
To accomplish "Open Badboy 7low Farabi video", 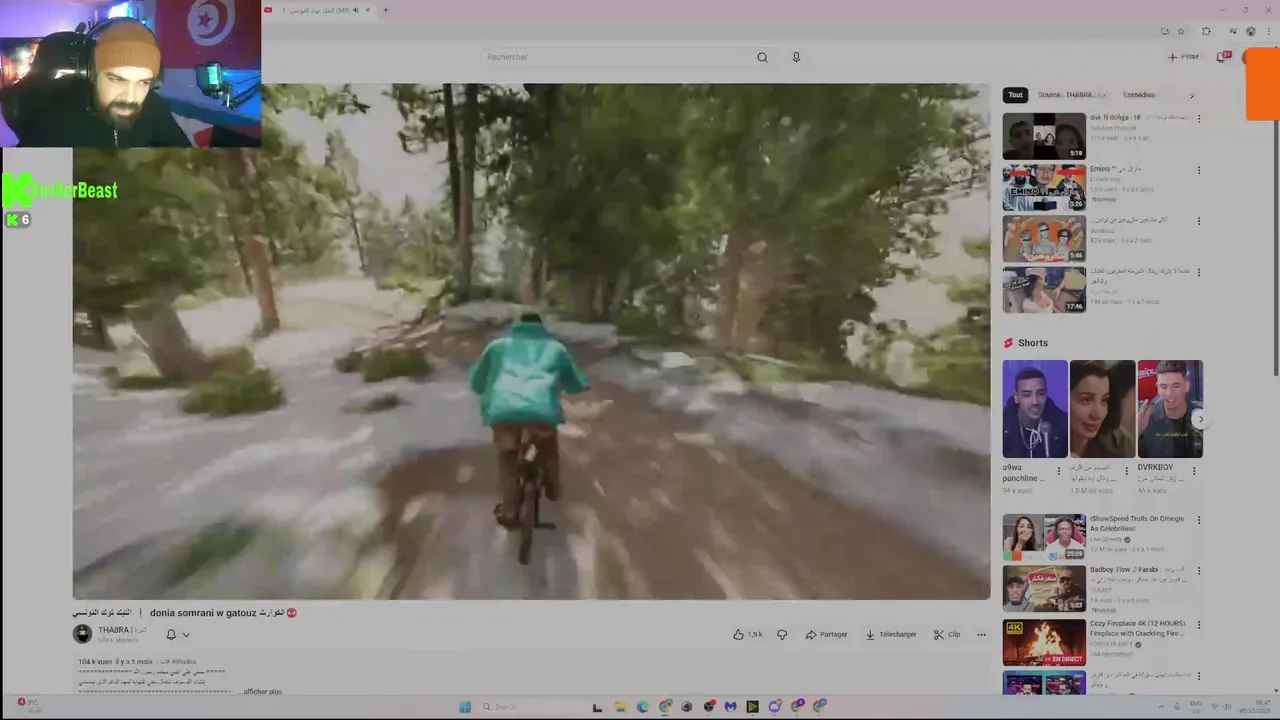I will pyautogui.click(x=1044, y=589).
